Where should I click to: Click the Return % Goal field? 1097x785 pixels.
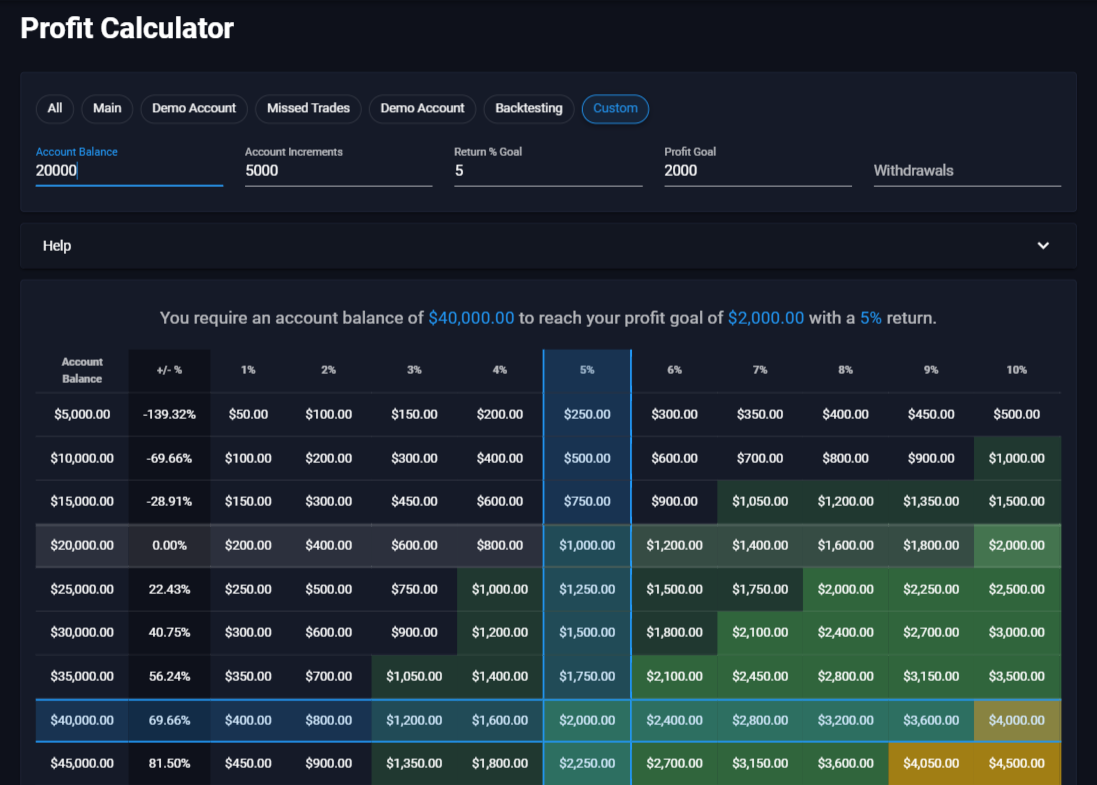(x=547, y=171)
